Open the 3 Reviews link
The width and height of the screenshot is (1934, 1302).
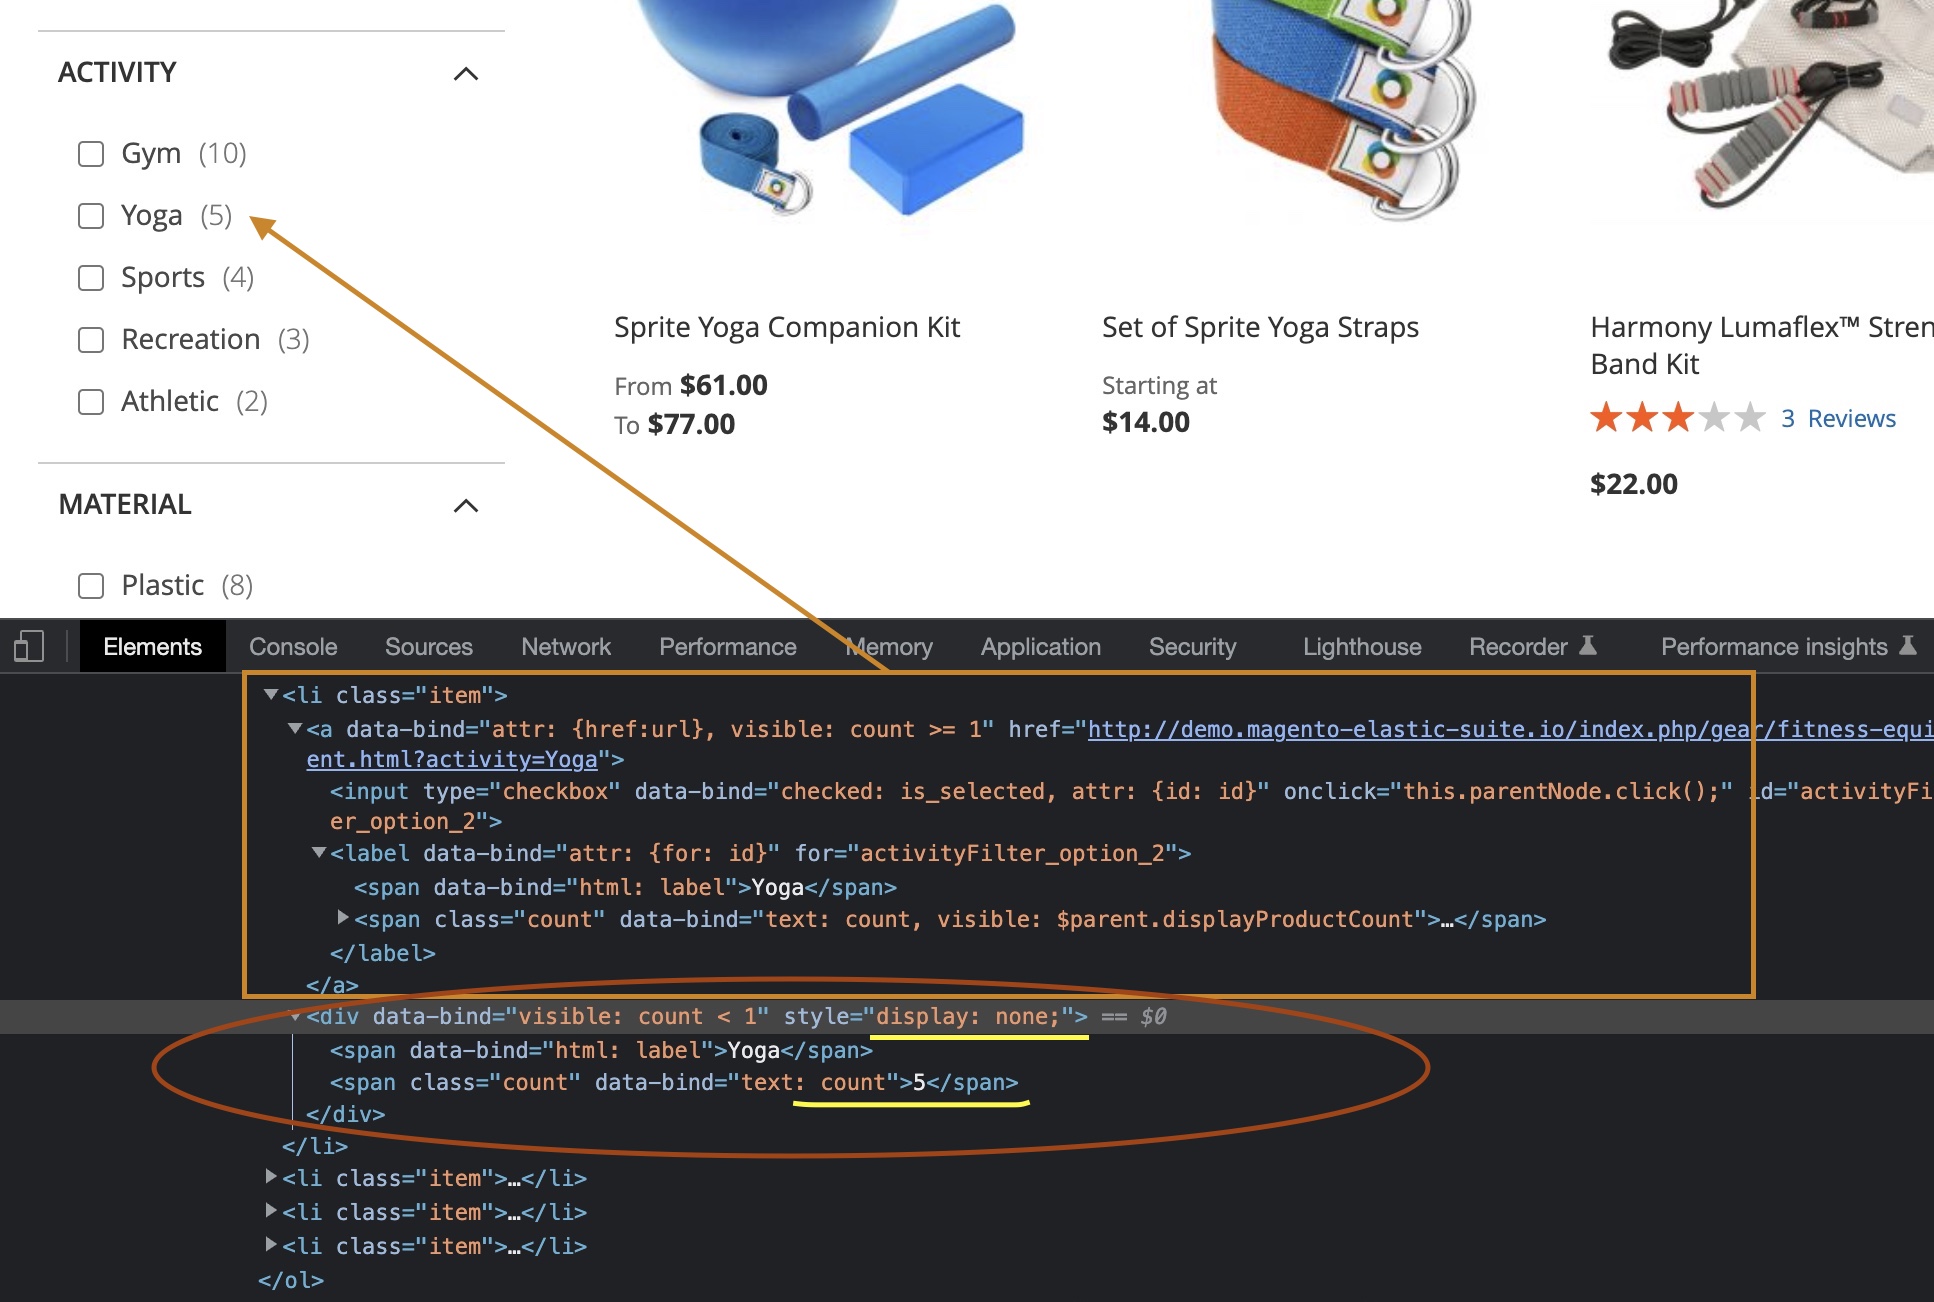tap(1838, 418)
